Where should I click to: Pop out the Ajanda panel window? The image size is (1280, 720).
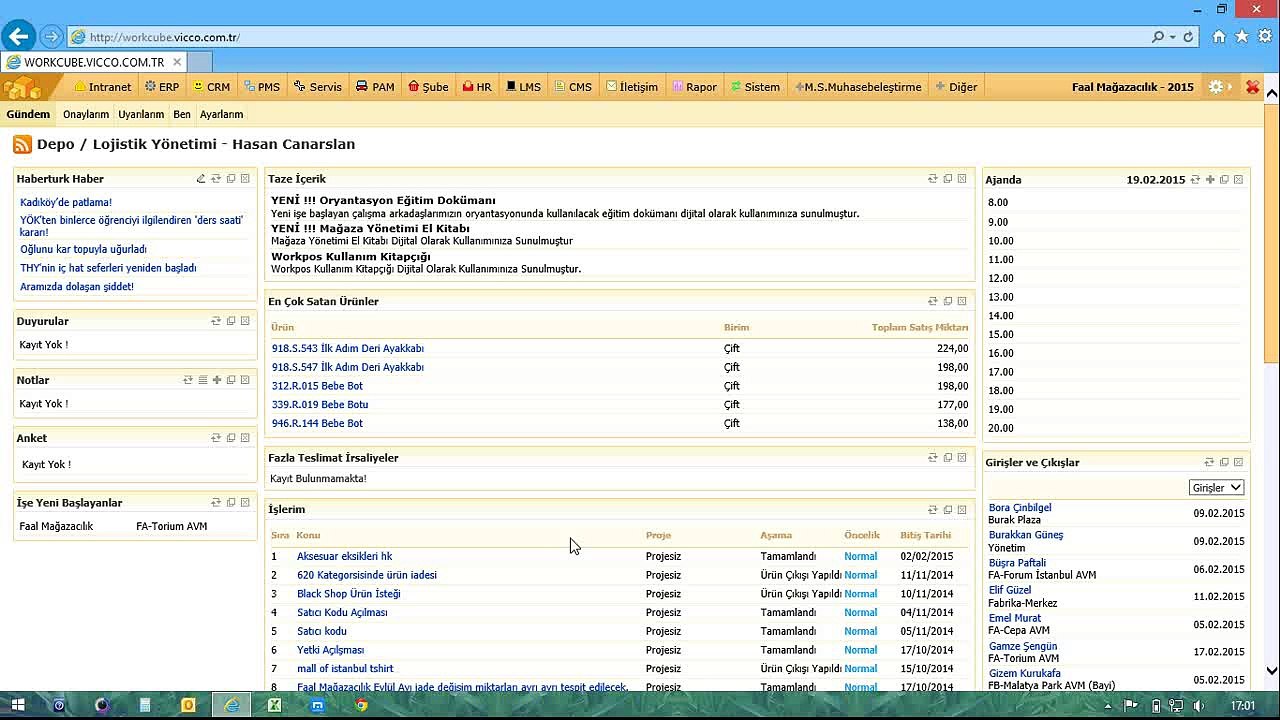point(1224,180)
